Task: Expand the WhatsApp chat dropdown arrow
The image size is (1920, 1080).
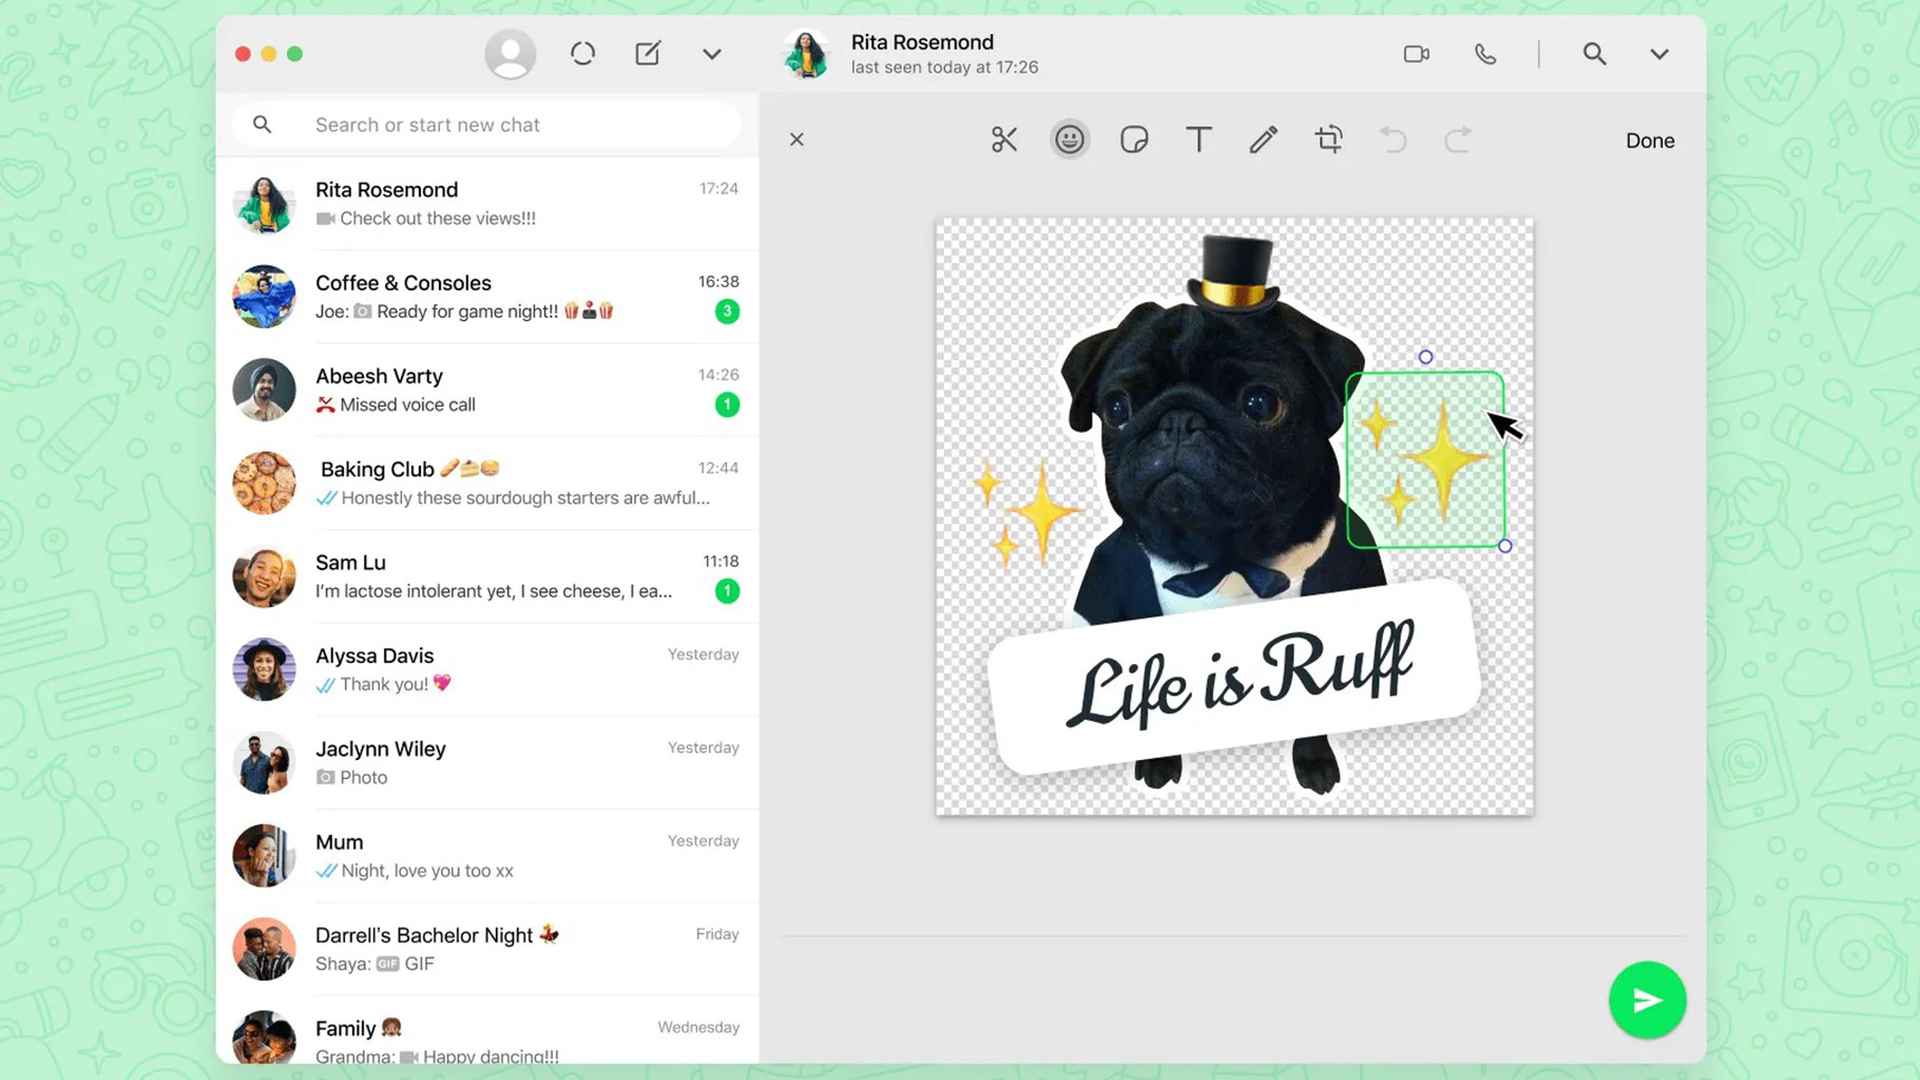Action: tap(1660, 53)
